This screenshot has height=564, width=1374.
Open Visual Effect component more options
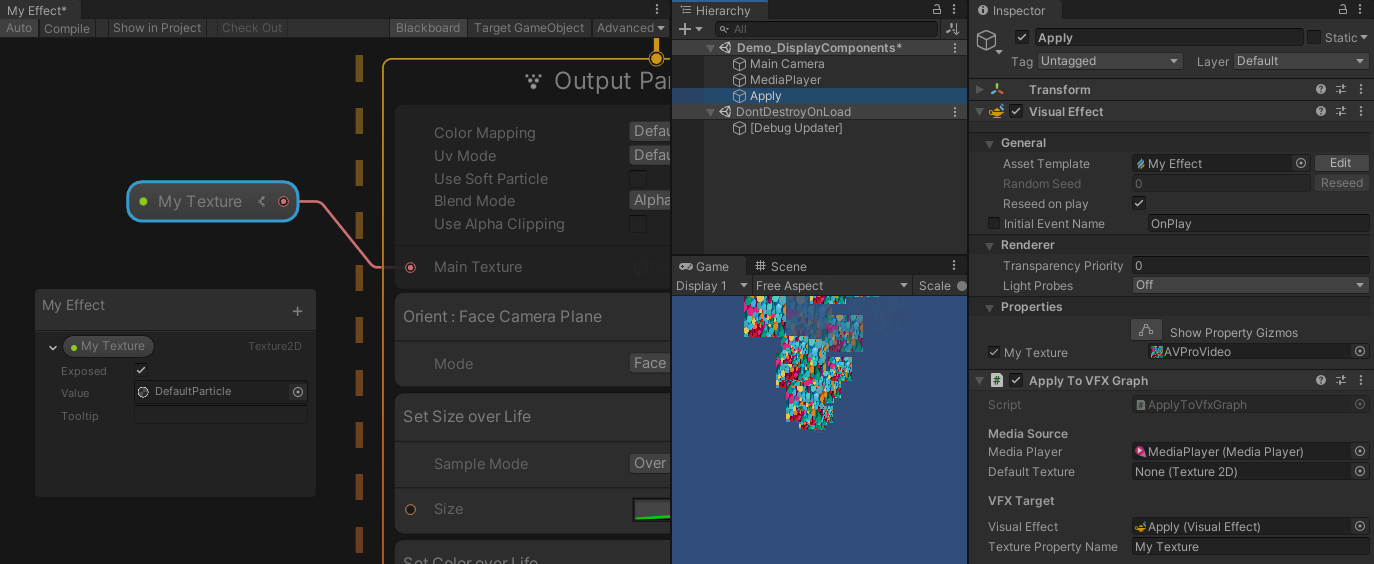[x=1361, y=111]
